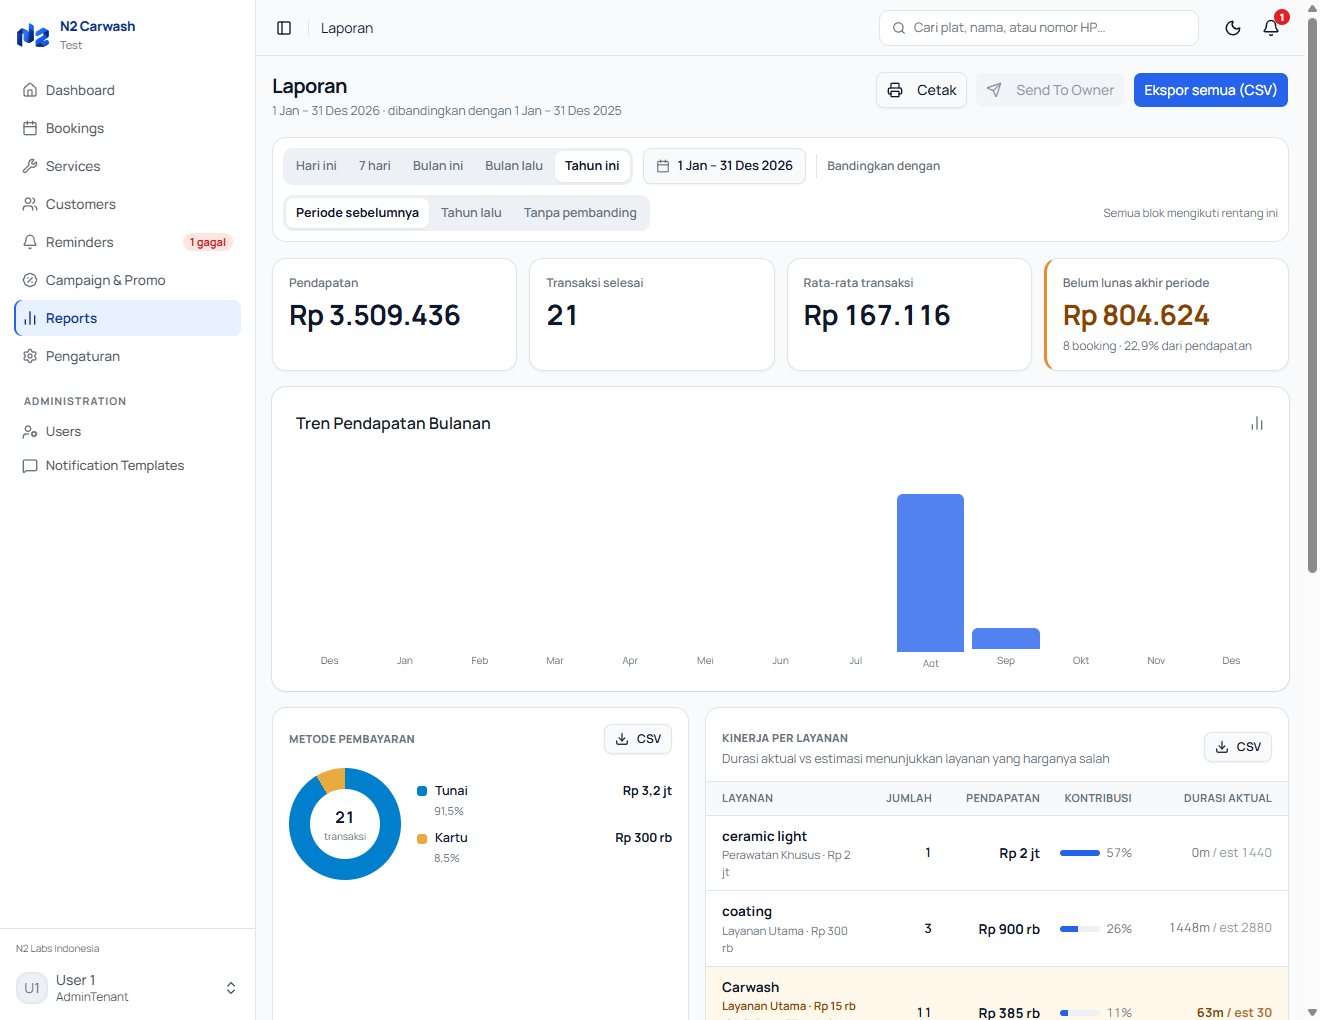
Task: Click the search magnifier icon
Action: pos(899,28)
